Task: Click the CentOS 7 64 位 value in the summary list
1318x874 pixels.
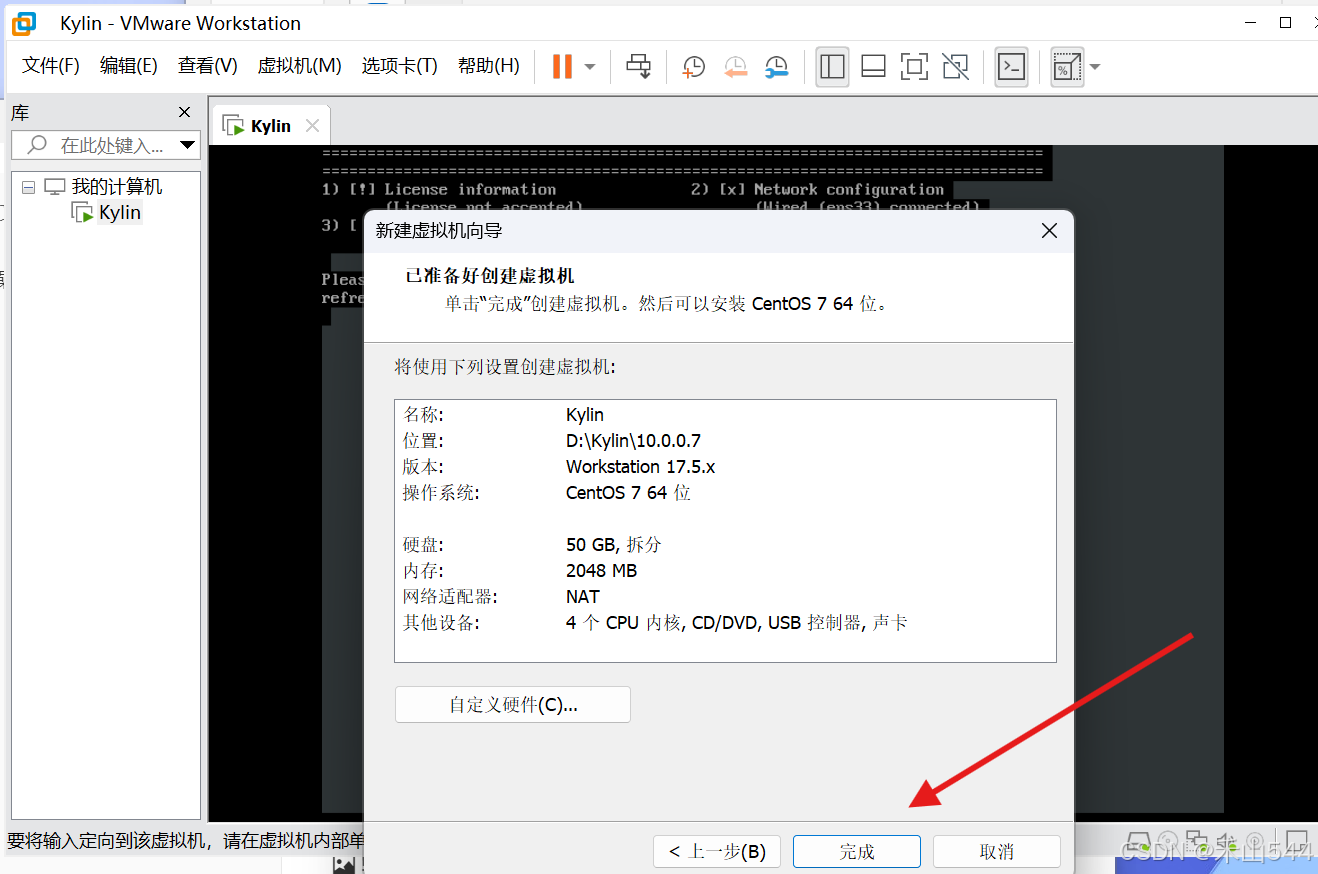Action: pyautogui.click(x=628, y=493)
